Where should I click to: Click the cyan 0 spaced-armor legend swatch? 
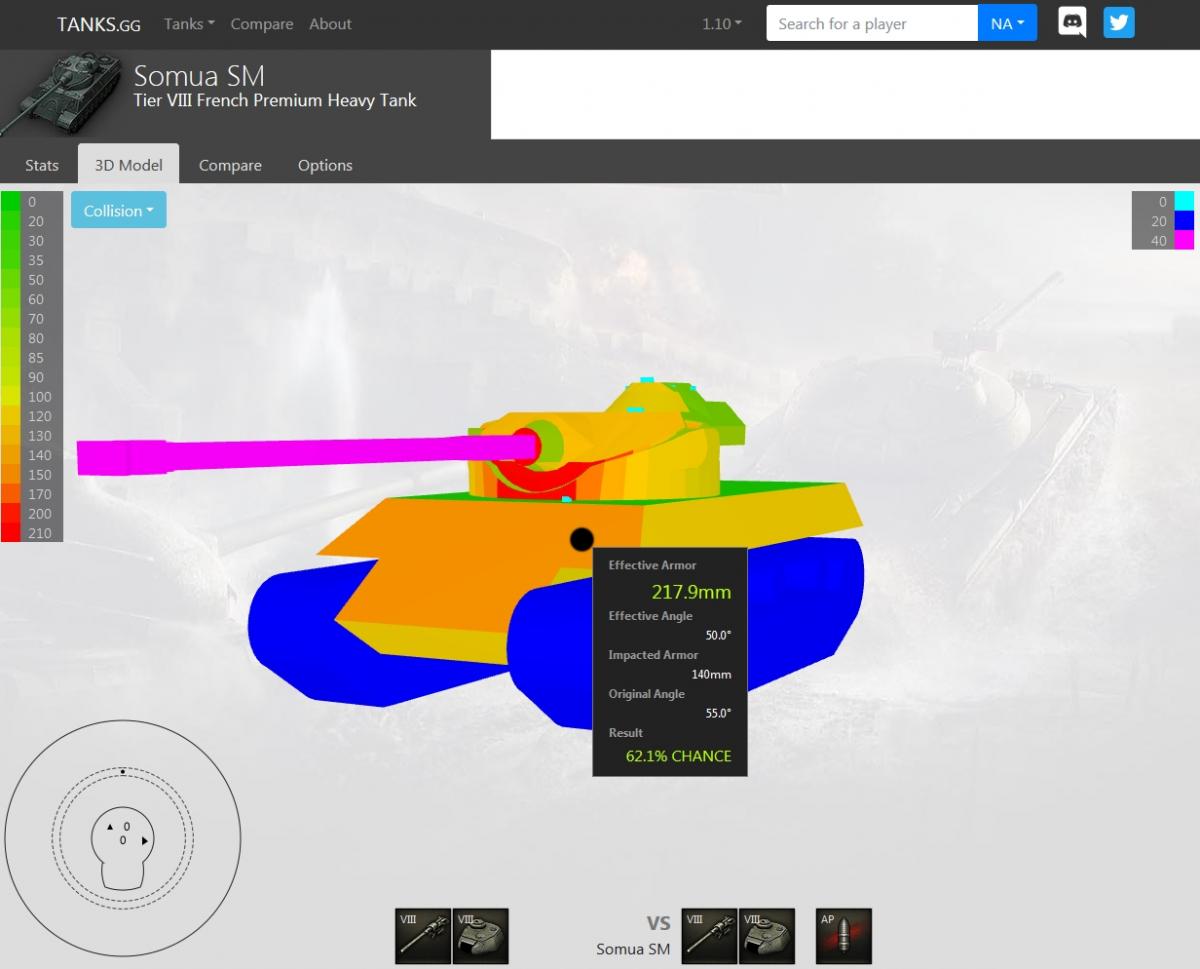click(1184, 201)
